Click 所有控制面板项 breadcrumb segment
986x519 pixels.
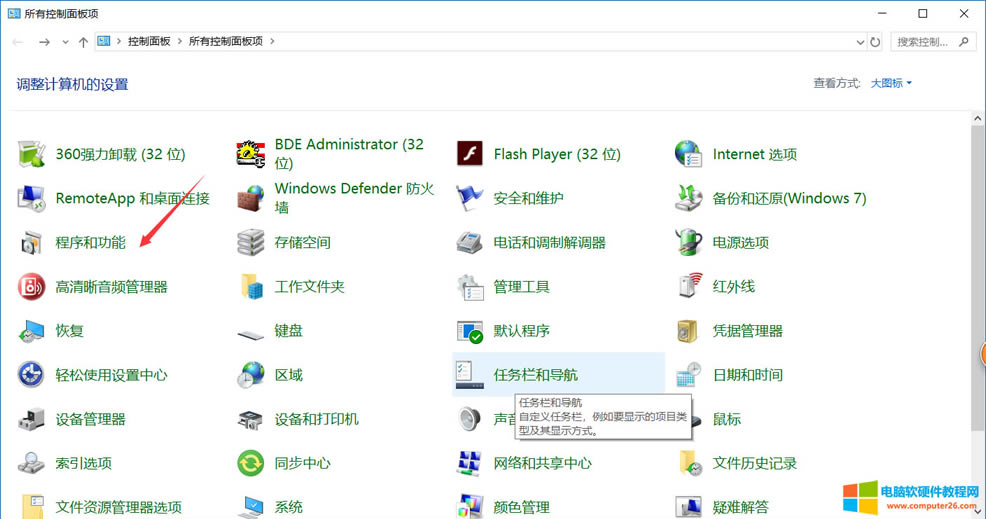[229, 42]
